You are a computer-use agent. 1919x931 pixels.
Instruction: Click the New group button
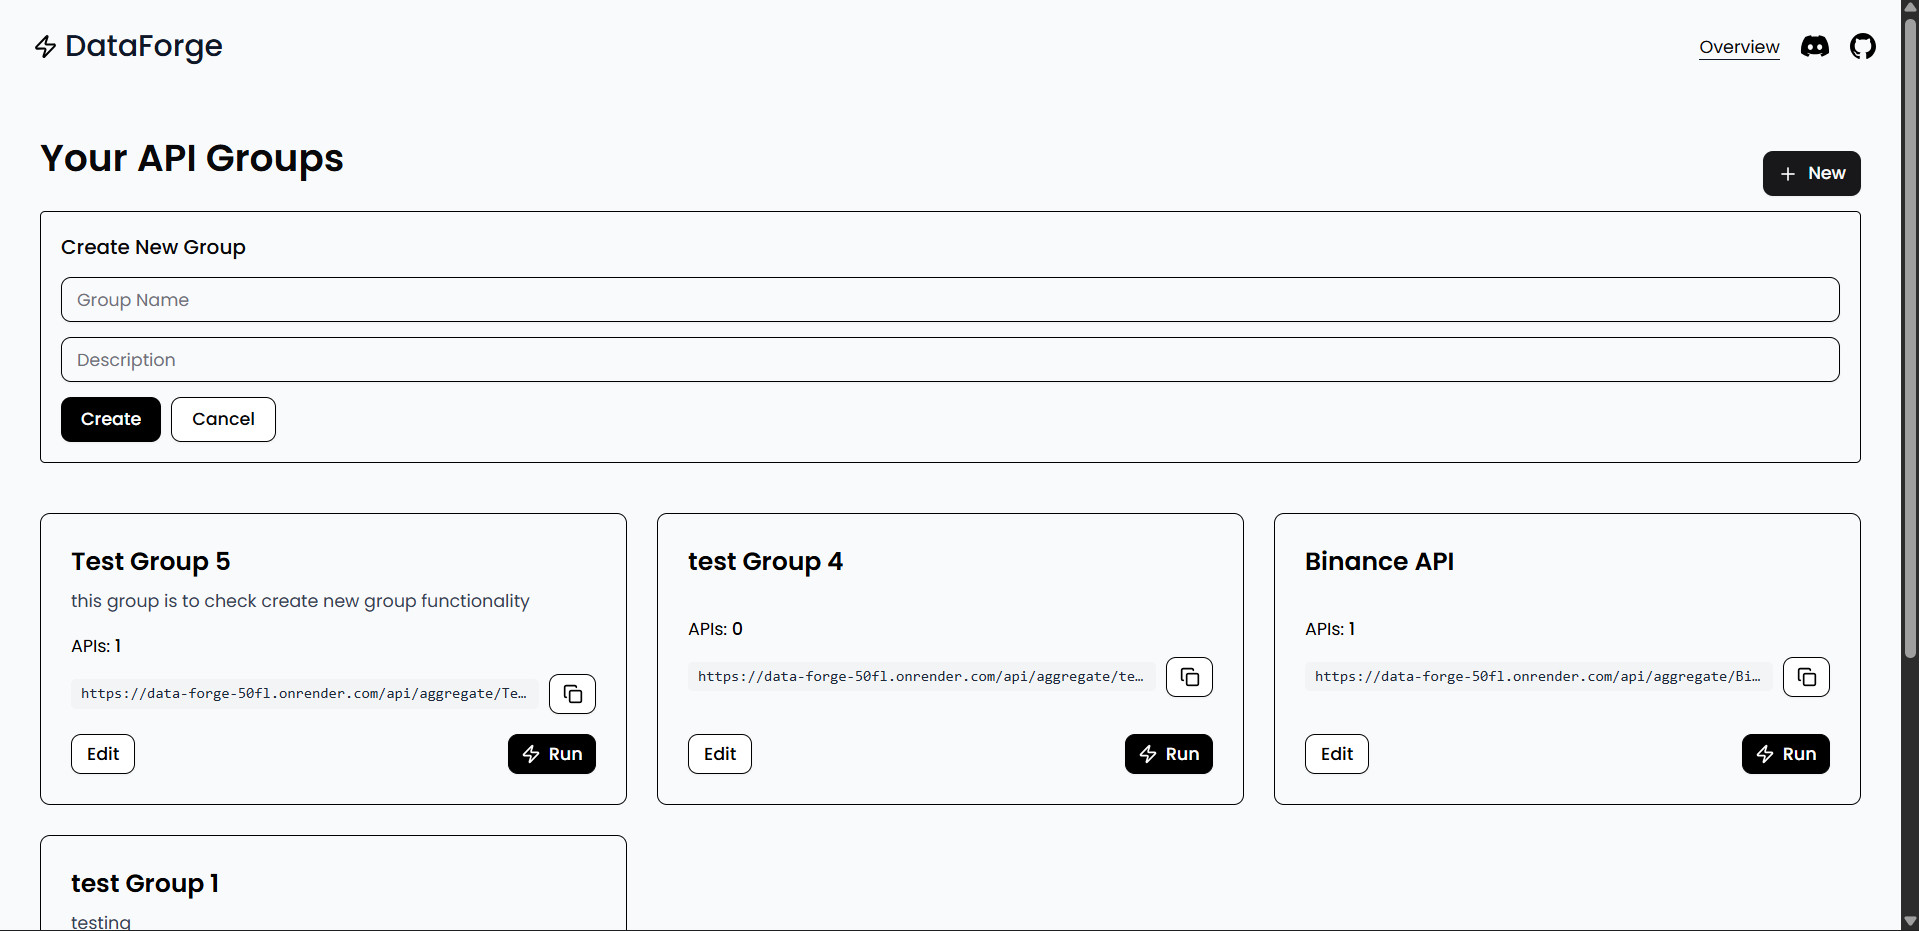tap(1811, 173)
